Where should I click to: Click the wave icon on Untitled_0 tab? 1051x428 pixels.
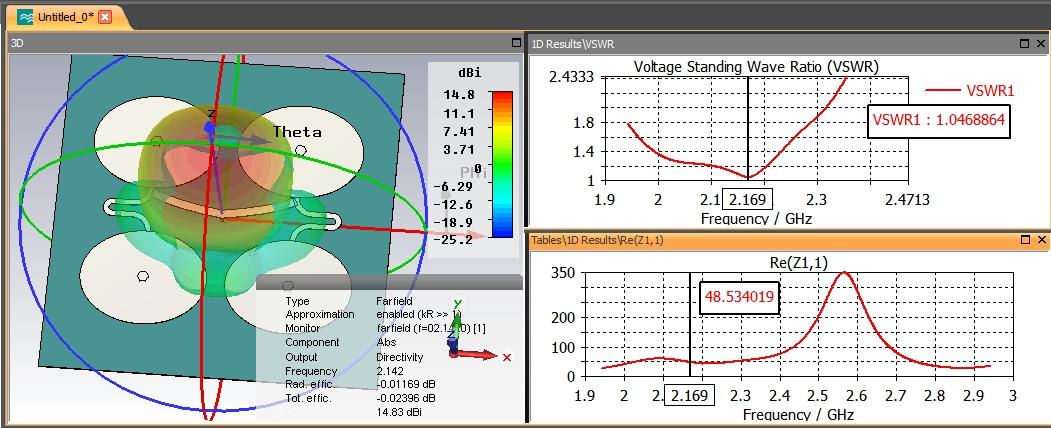coord(25,17)
